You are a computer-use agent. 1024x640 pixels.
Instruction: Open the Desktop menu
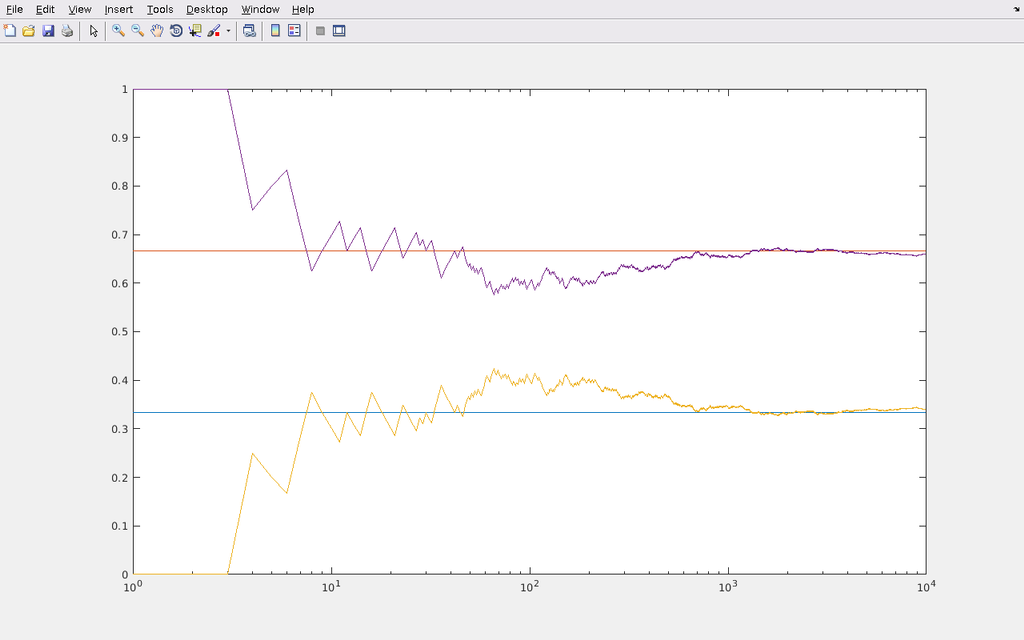pos(206,9)
